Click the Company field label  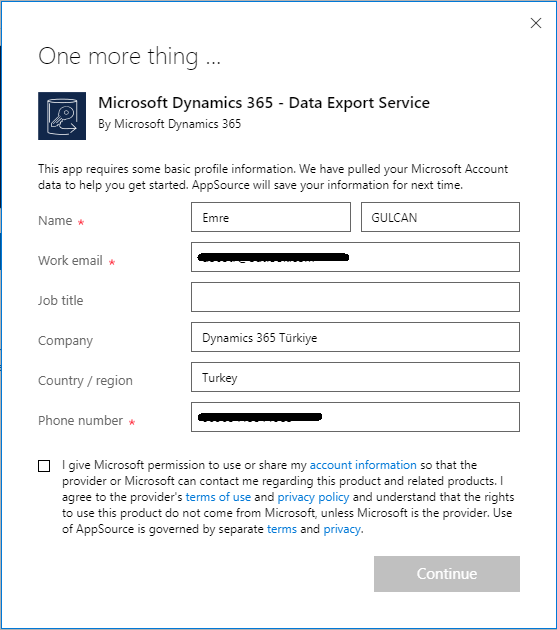coord(66,341)
